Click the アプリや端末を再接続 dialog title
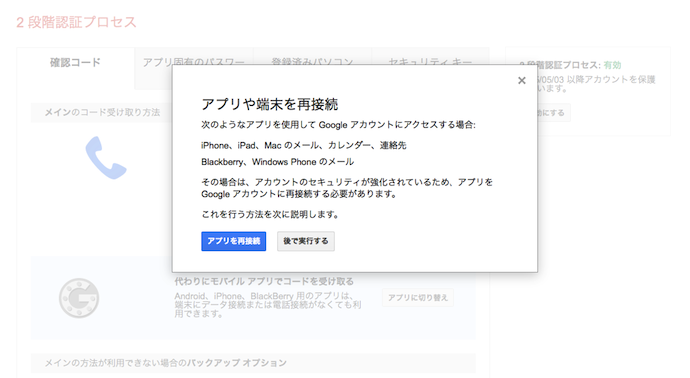The height and width of the screenshot is (378, 690). [269, 104]
